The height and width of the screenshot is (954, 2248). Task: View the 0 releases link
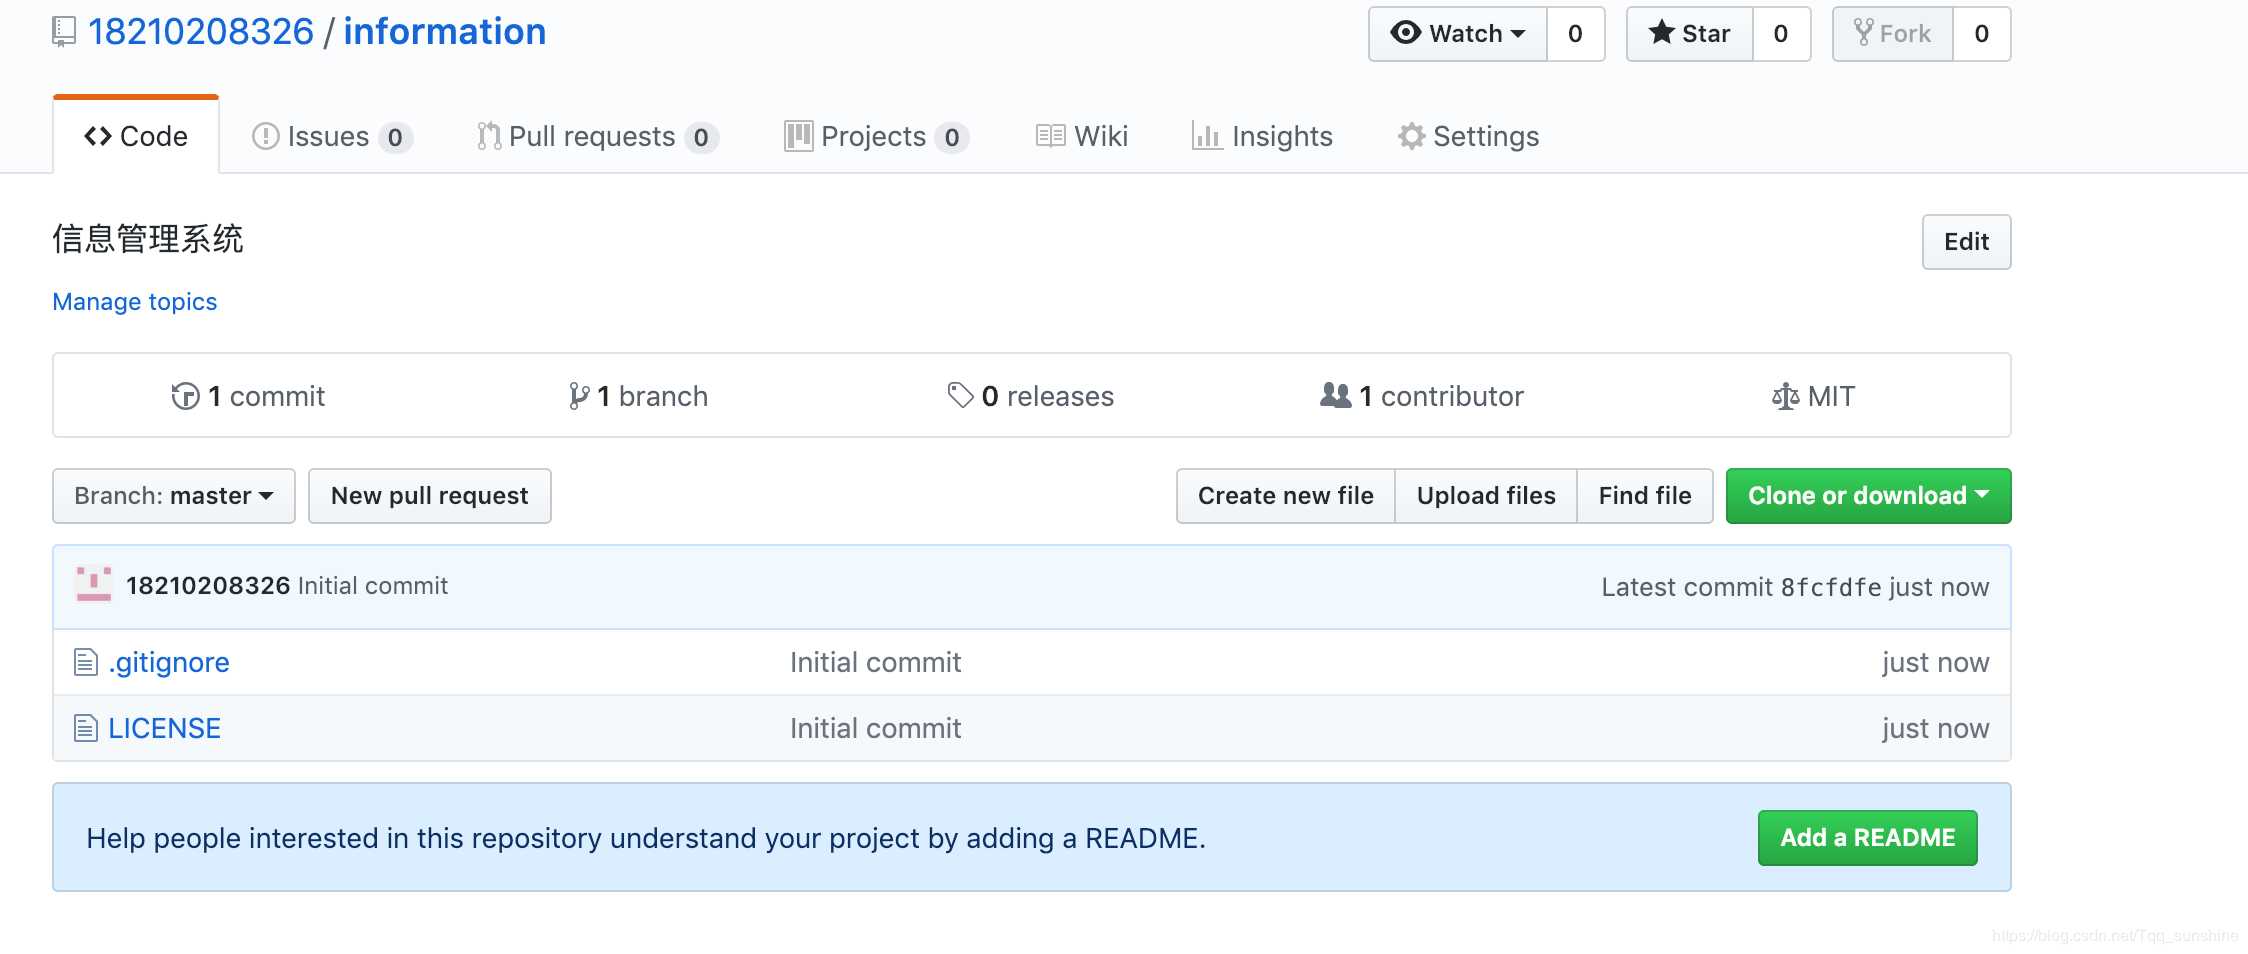(x=1030, y=396)
